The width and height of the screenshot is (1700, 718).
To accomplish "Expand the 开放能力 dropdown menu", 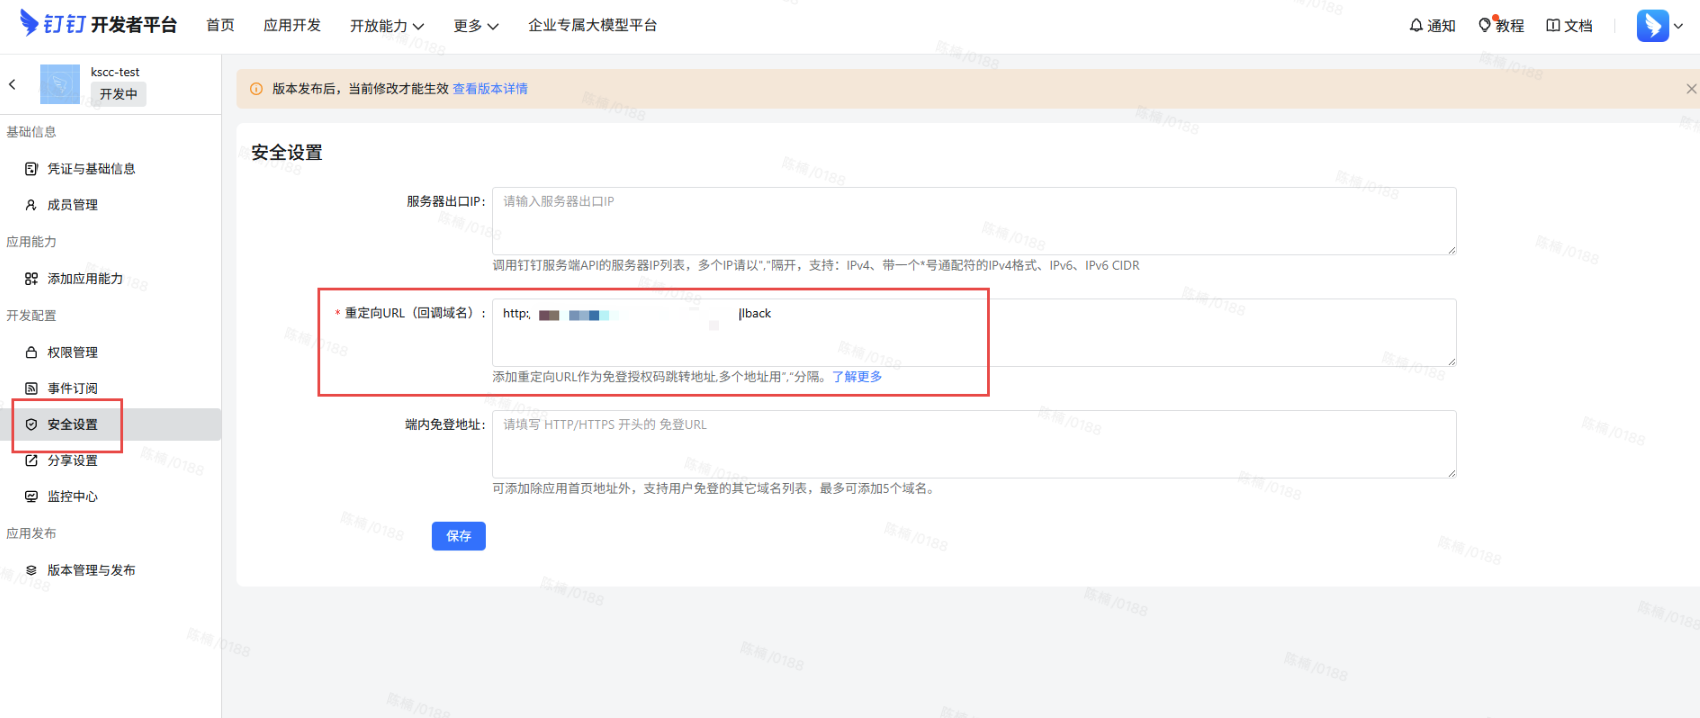I will point(387,26).
